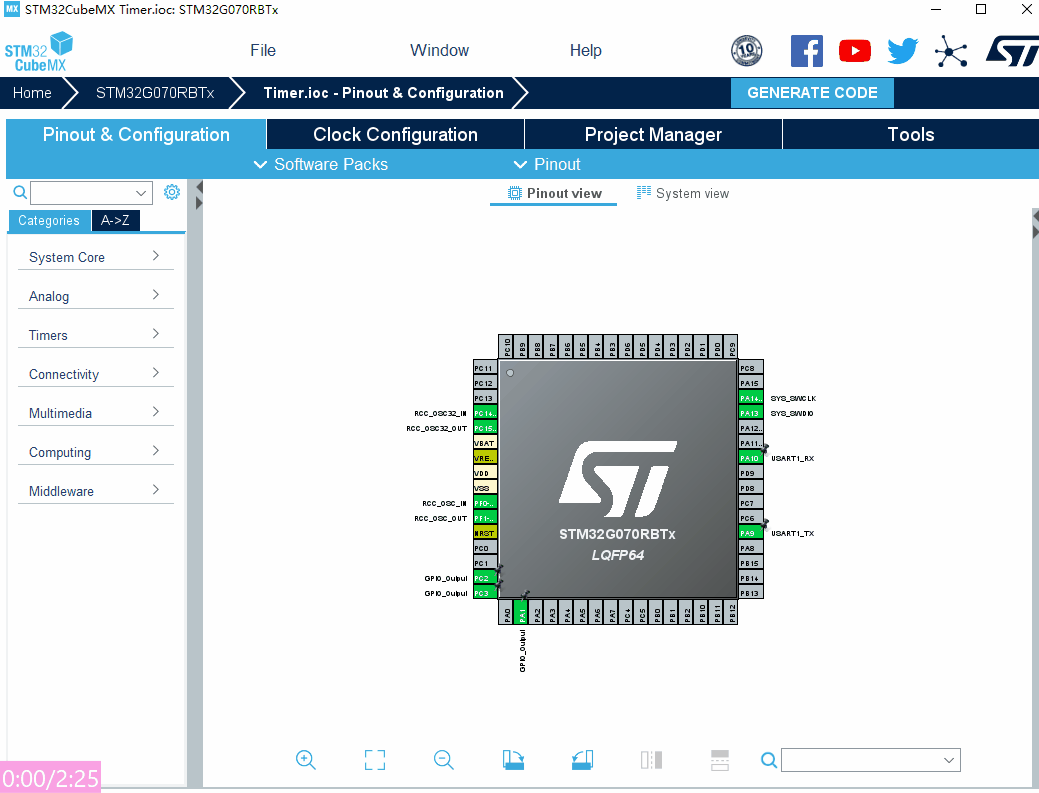The image size is (1039, 793).
Task: Click the zoom out magnifier icon
Action: pos(443,759)
